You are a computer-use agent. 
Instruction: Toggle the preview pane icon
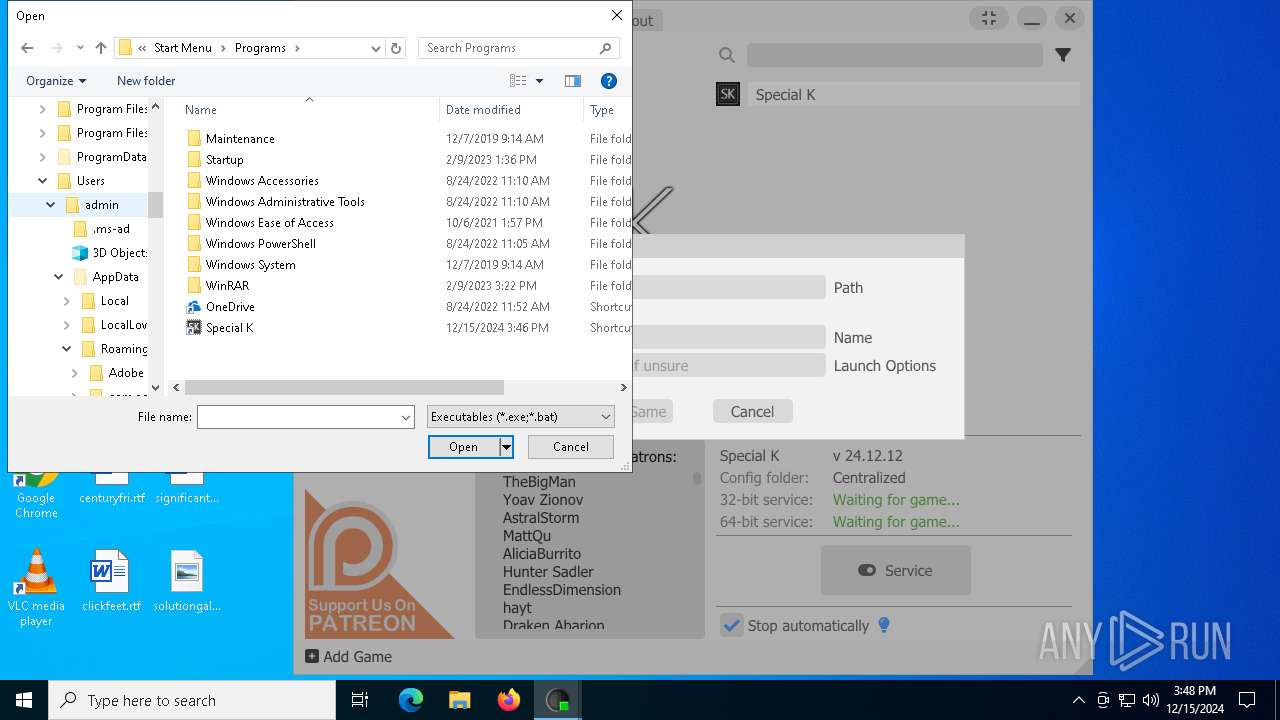[573, 81]
